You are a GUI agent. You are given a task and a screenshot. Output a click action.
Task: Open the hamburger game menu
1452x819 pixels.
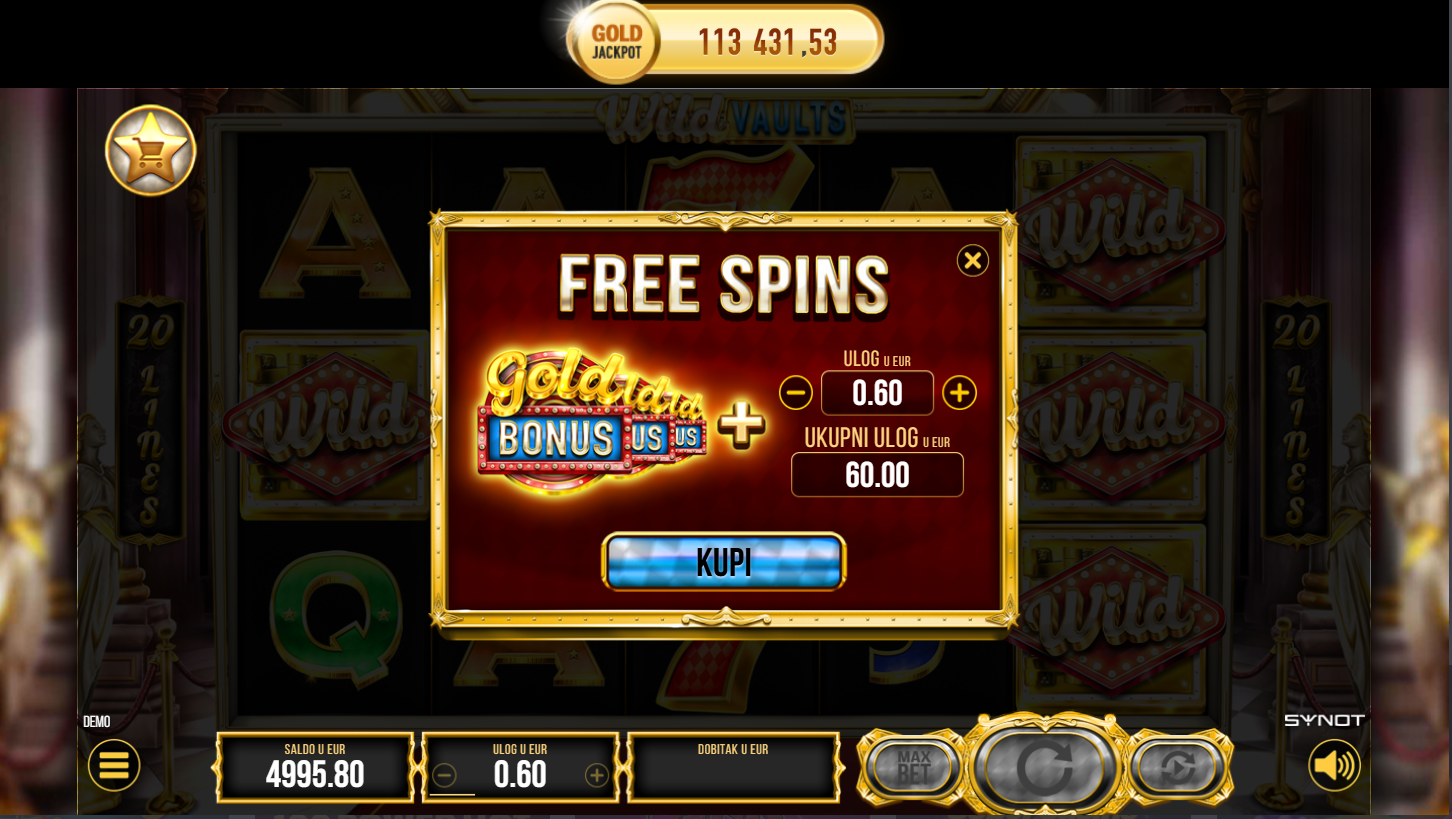coord(114,765)
